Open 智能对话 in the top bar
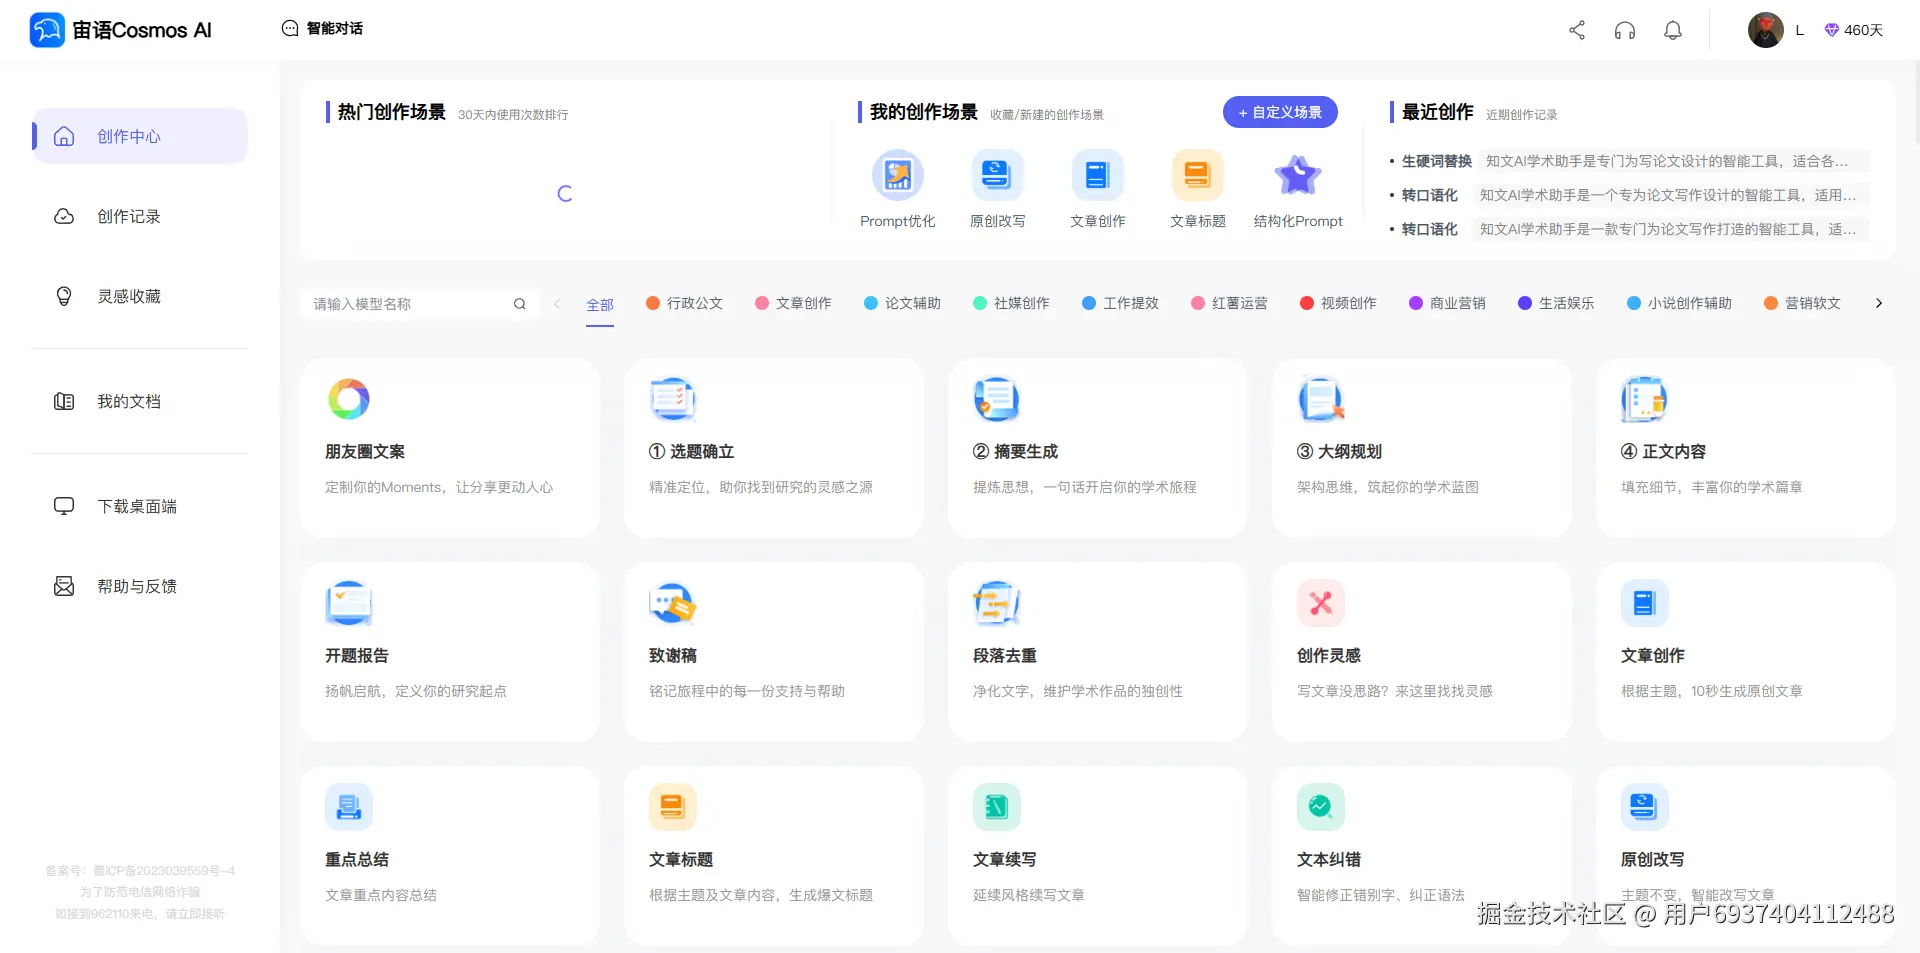 click(322, 28)
